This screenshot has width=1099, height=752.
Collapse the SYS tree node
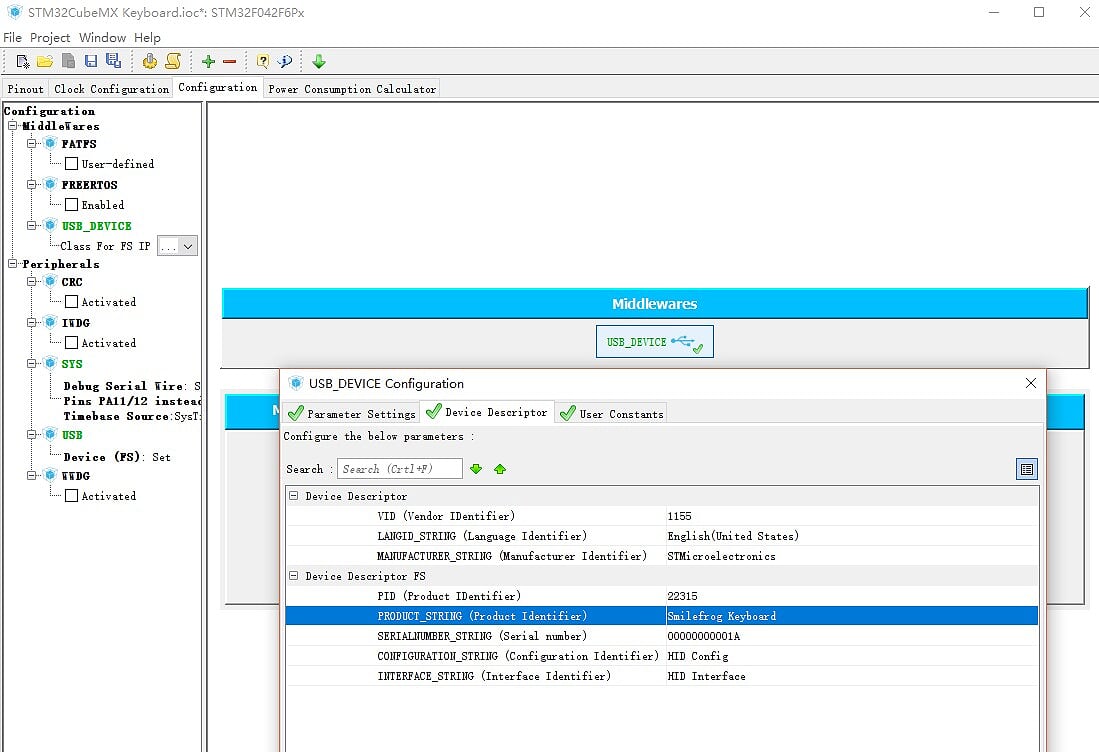(x=32, y=364)
